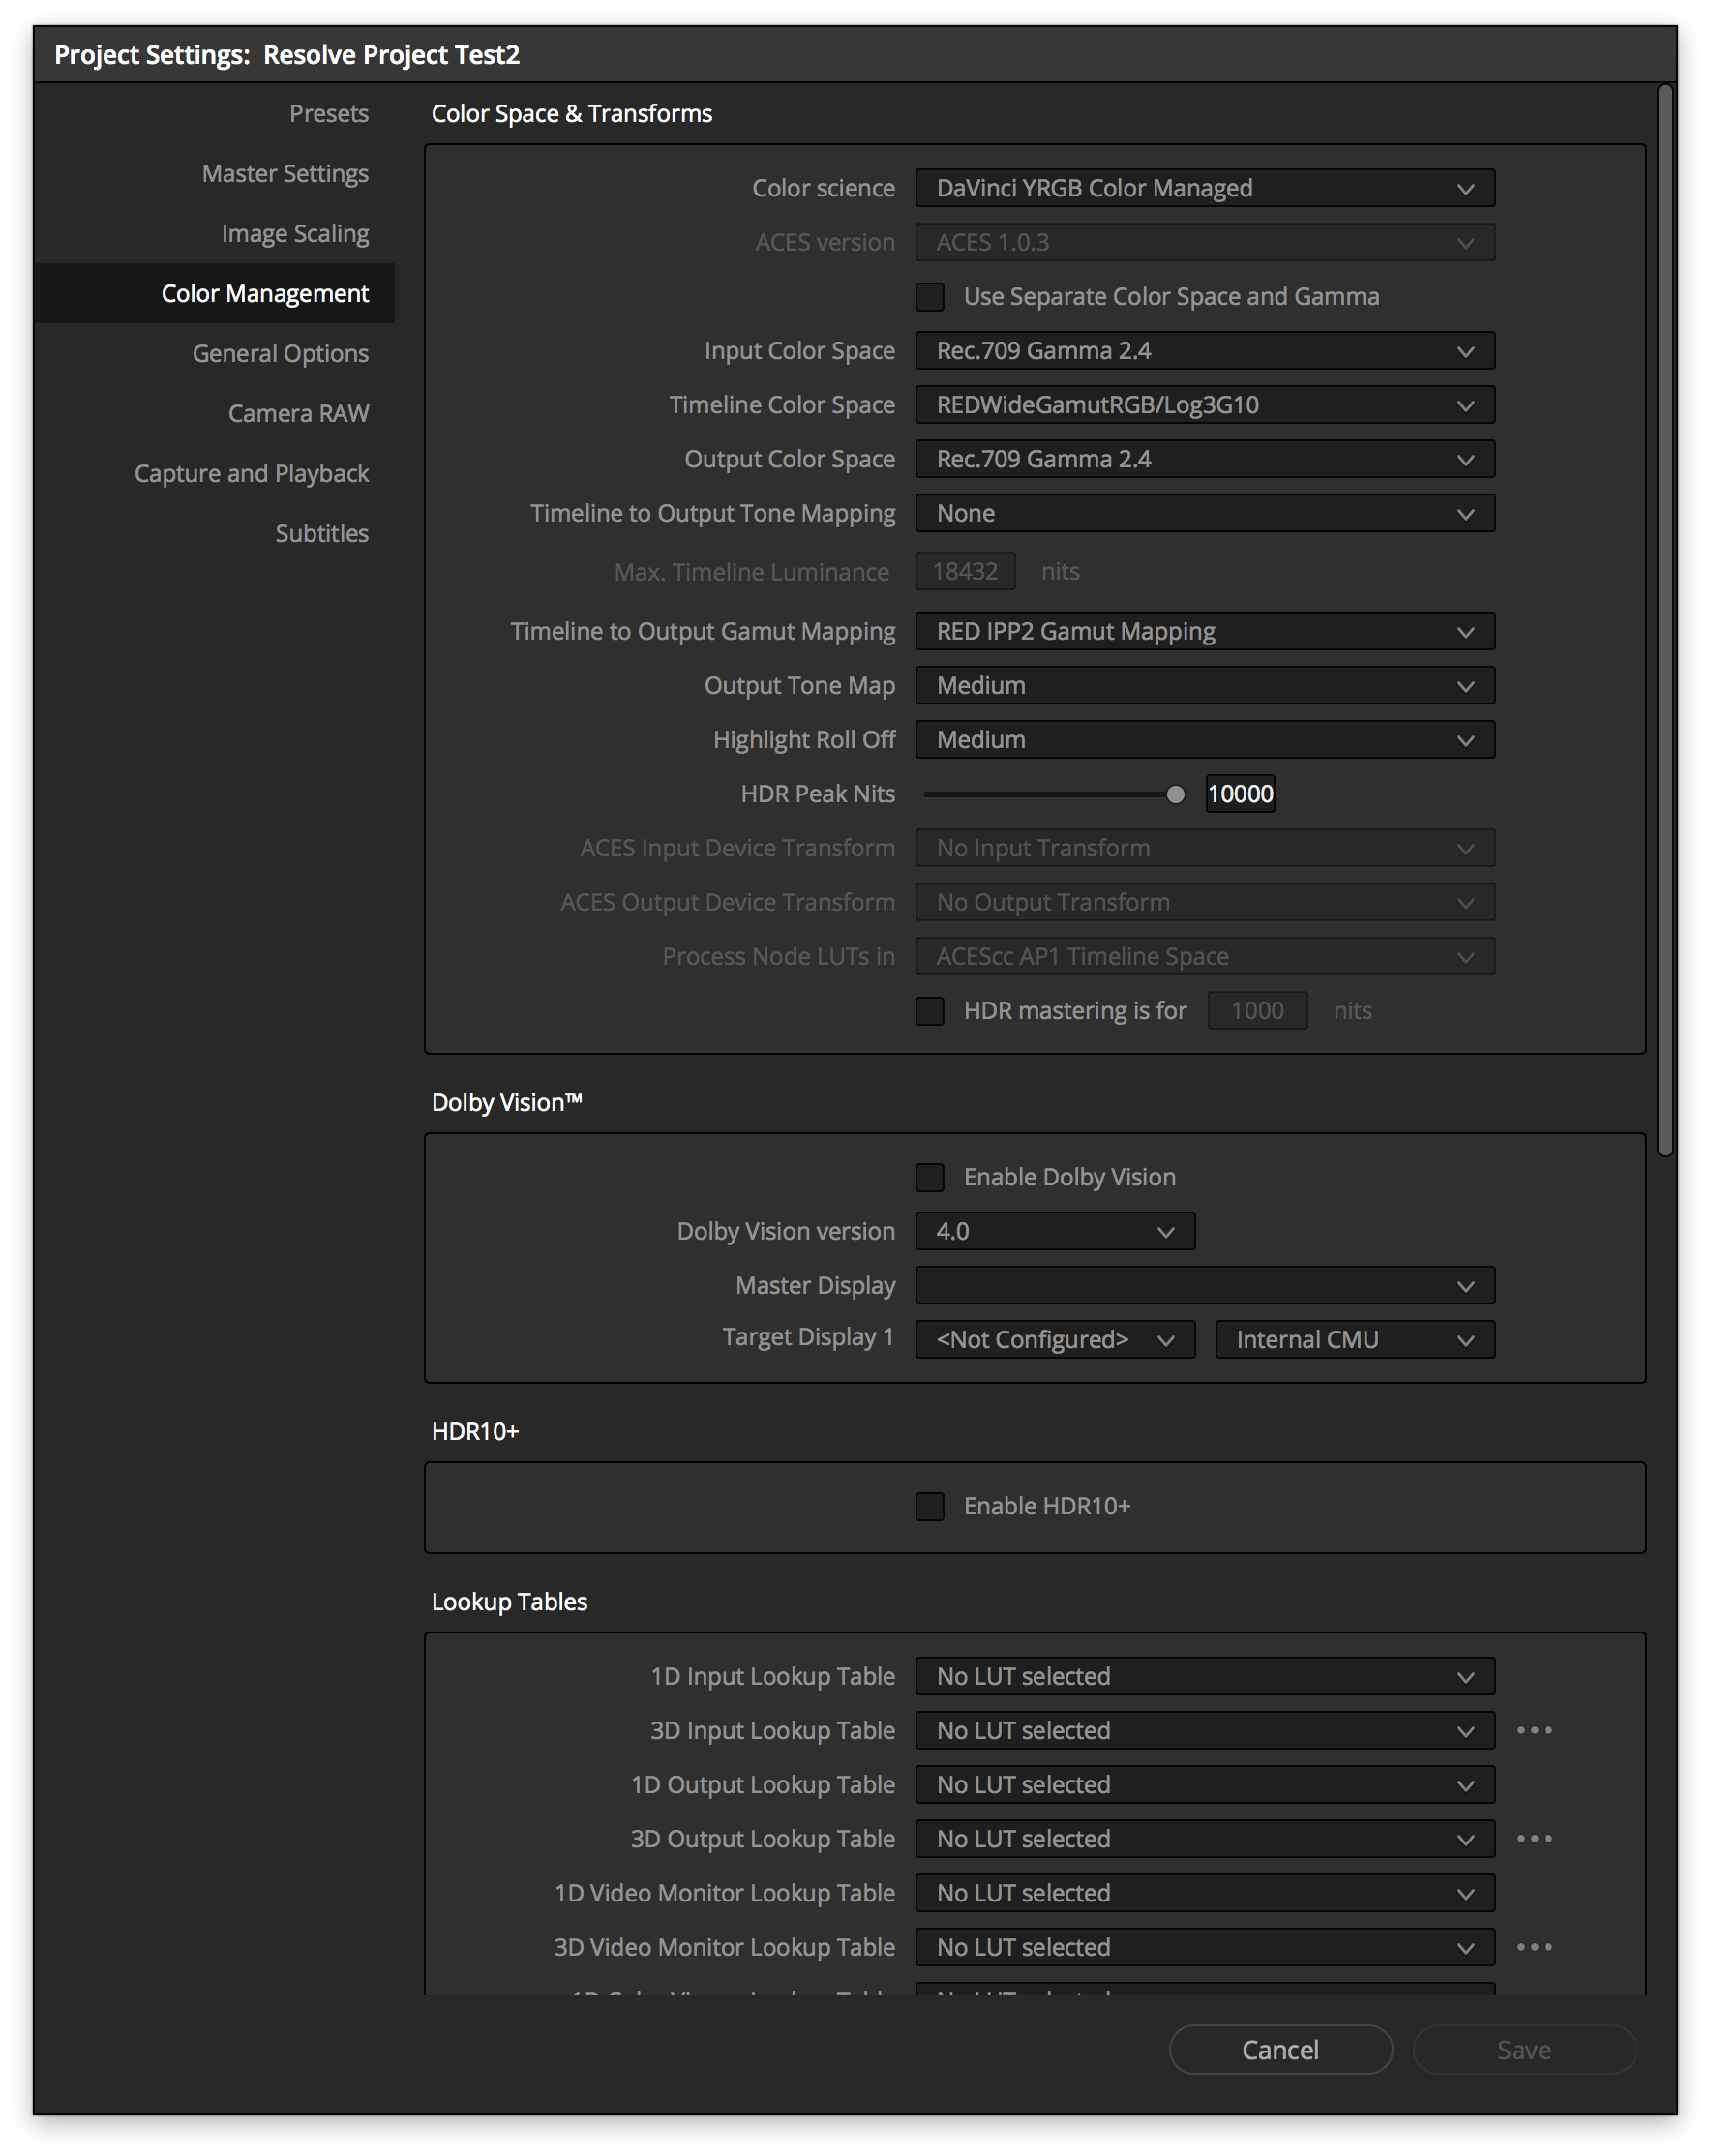Open Timeline to Output Tone Mapping dropdown
1711x2156 pixels.
1205,513
